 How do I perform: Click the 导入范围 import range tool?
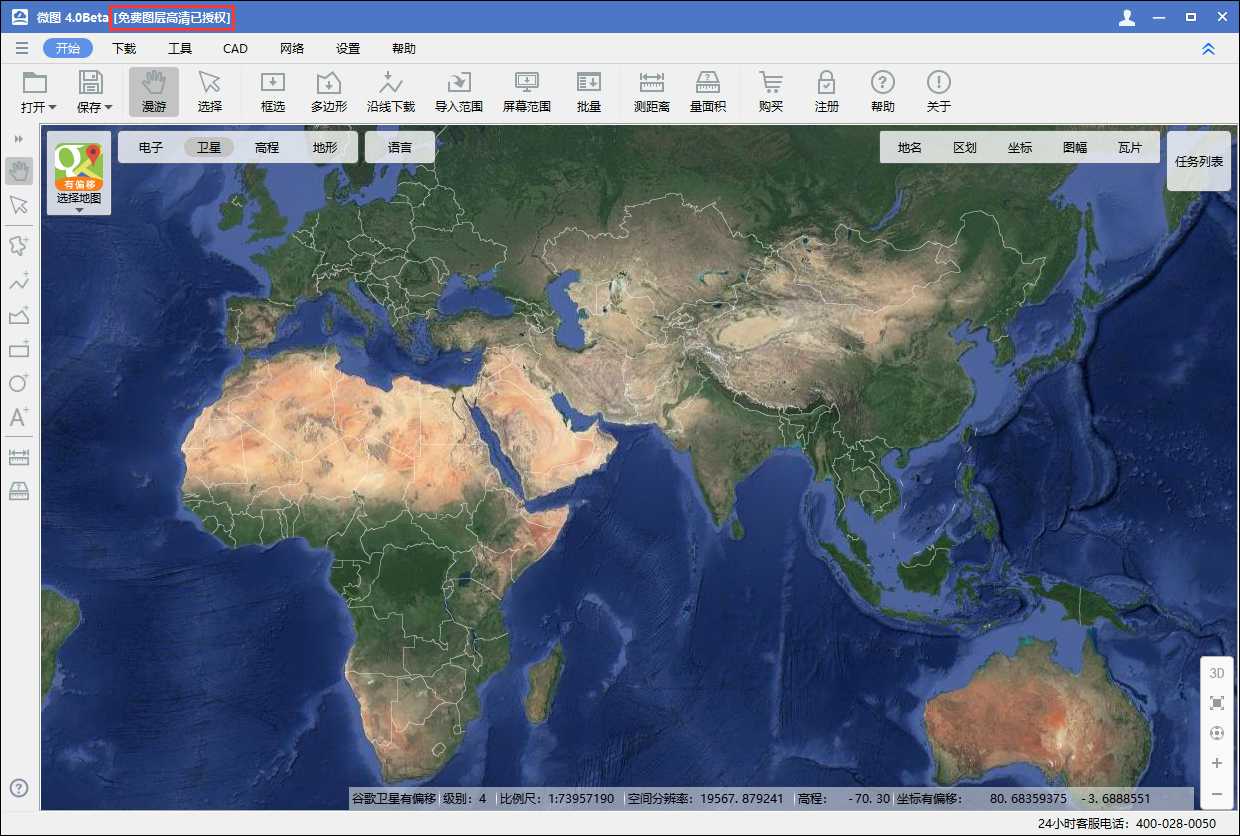(459, 91)
